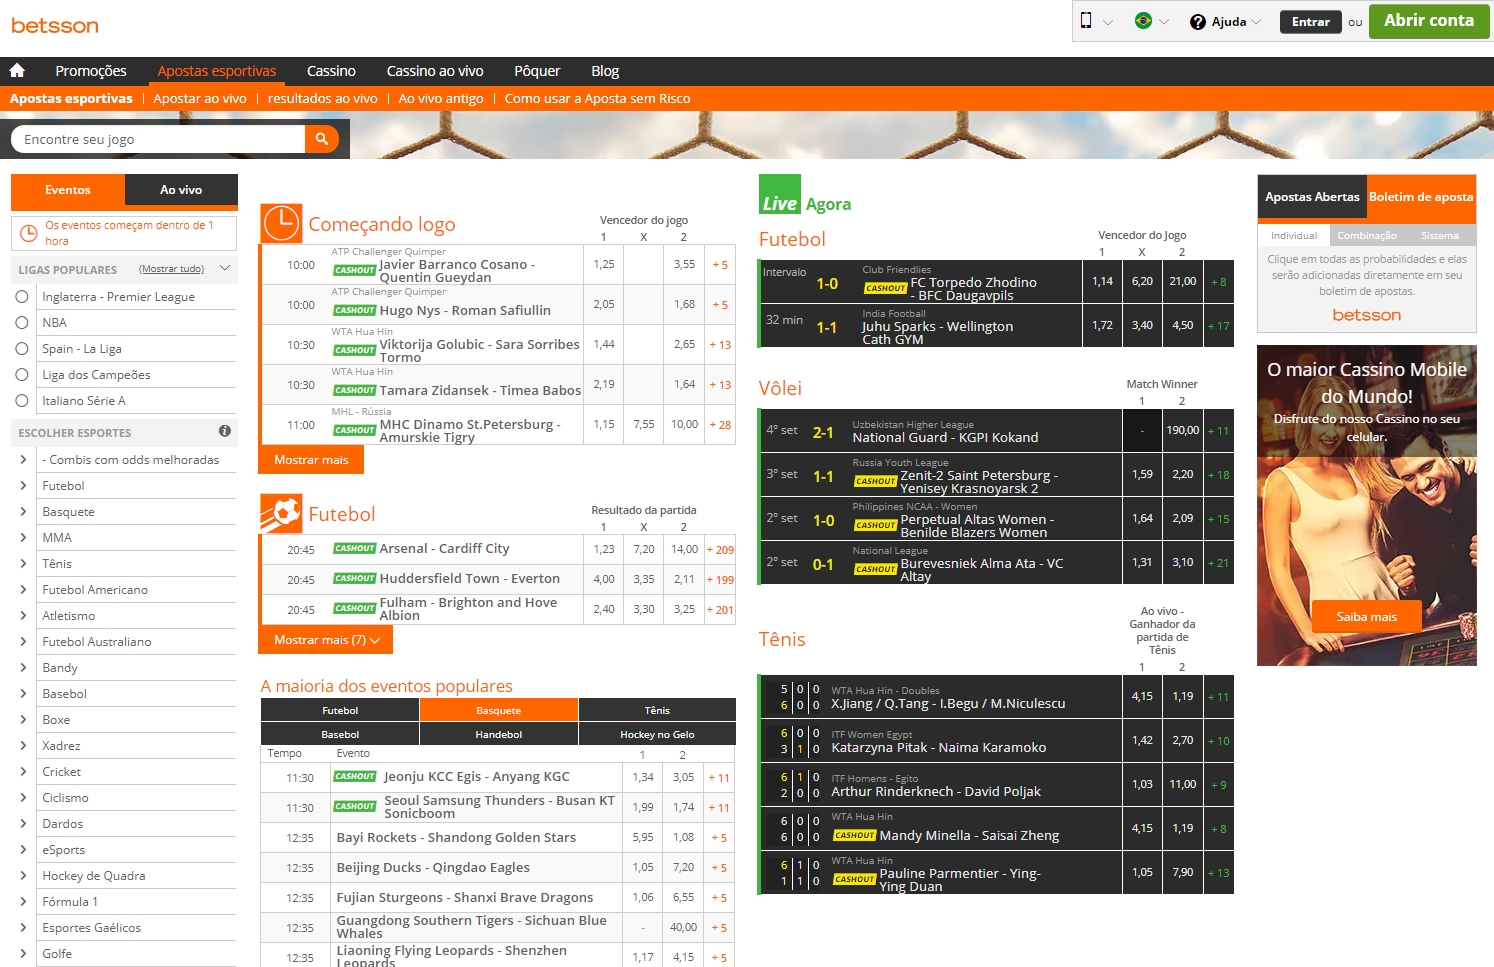Open the Promoções menu
This screenshot has width=1494, height=967.
[x=91, y=71]
